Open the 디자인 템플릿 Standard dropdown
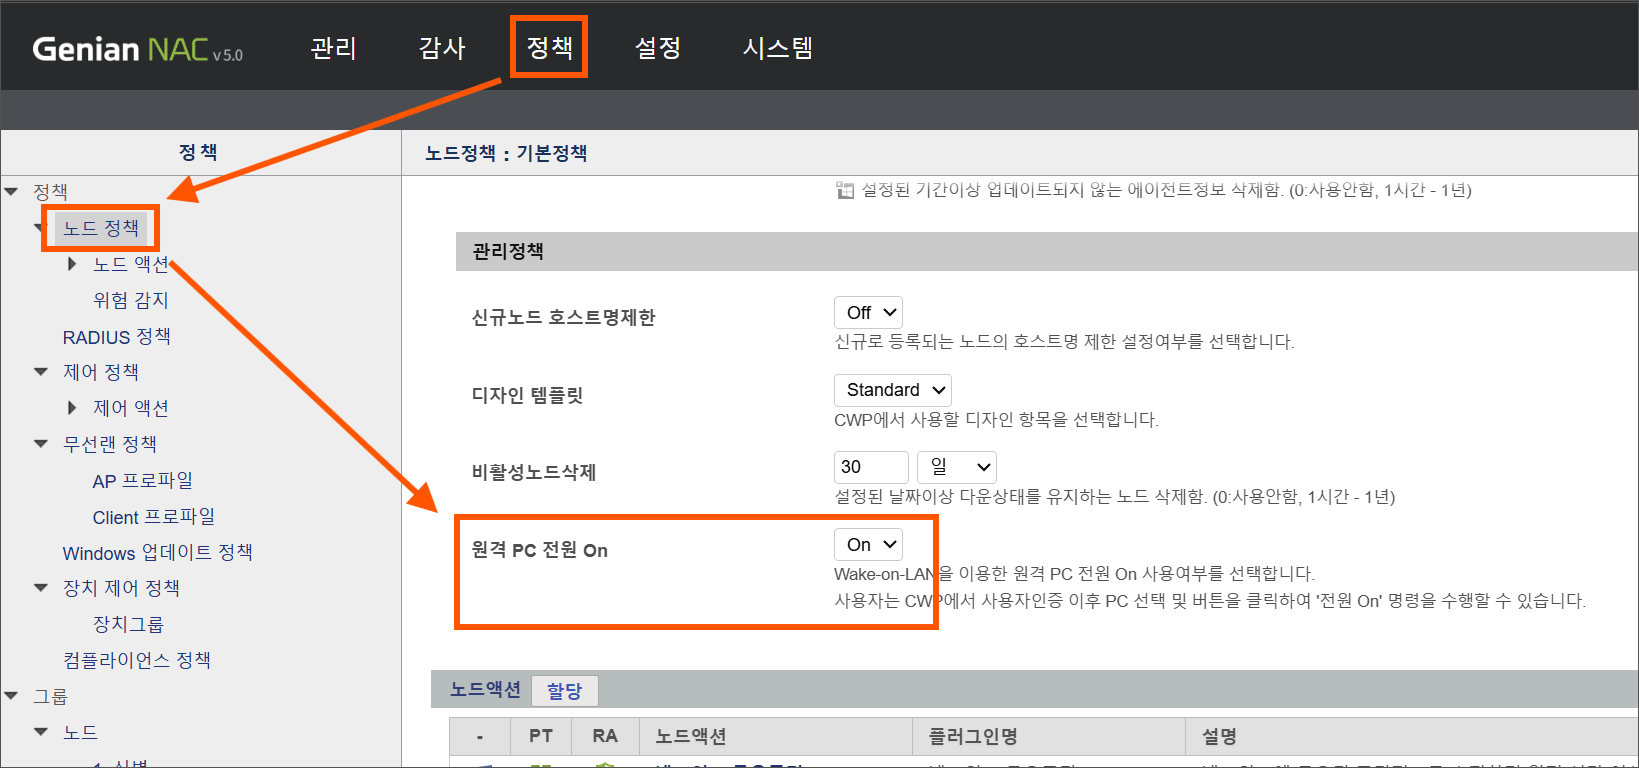 click(892, 390)
